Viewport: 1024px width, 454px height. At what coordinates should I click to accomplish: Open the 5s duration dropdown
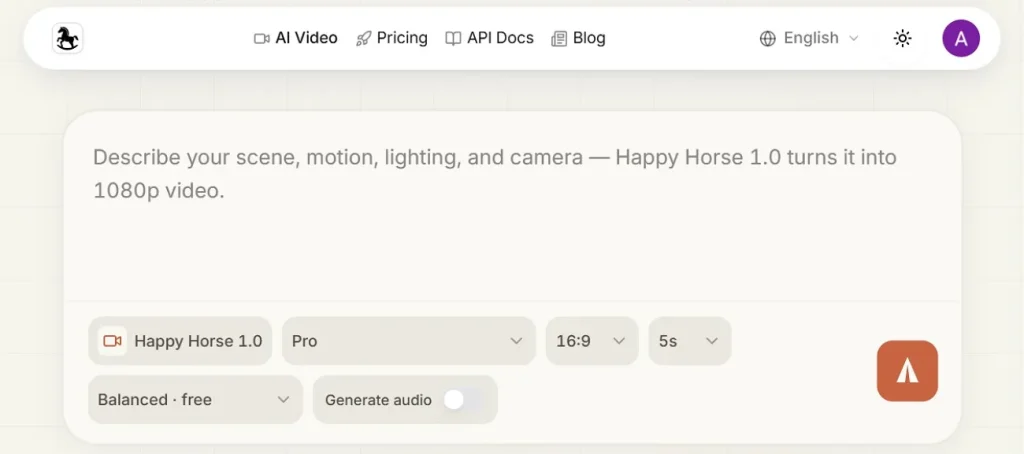[x=690, y=341]
